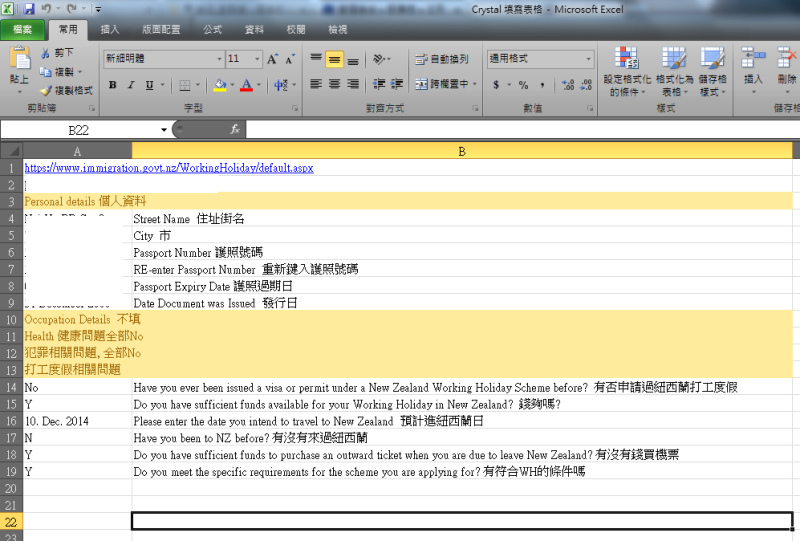Screen dimensions: 800x541
Task: Open the borders dropdown arrow
Action: (x=198, y=85)
